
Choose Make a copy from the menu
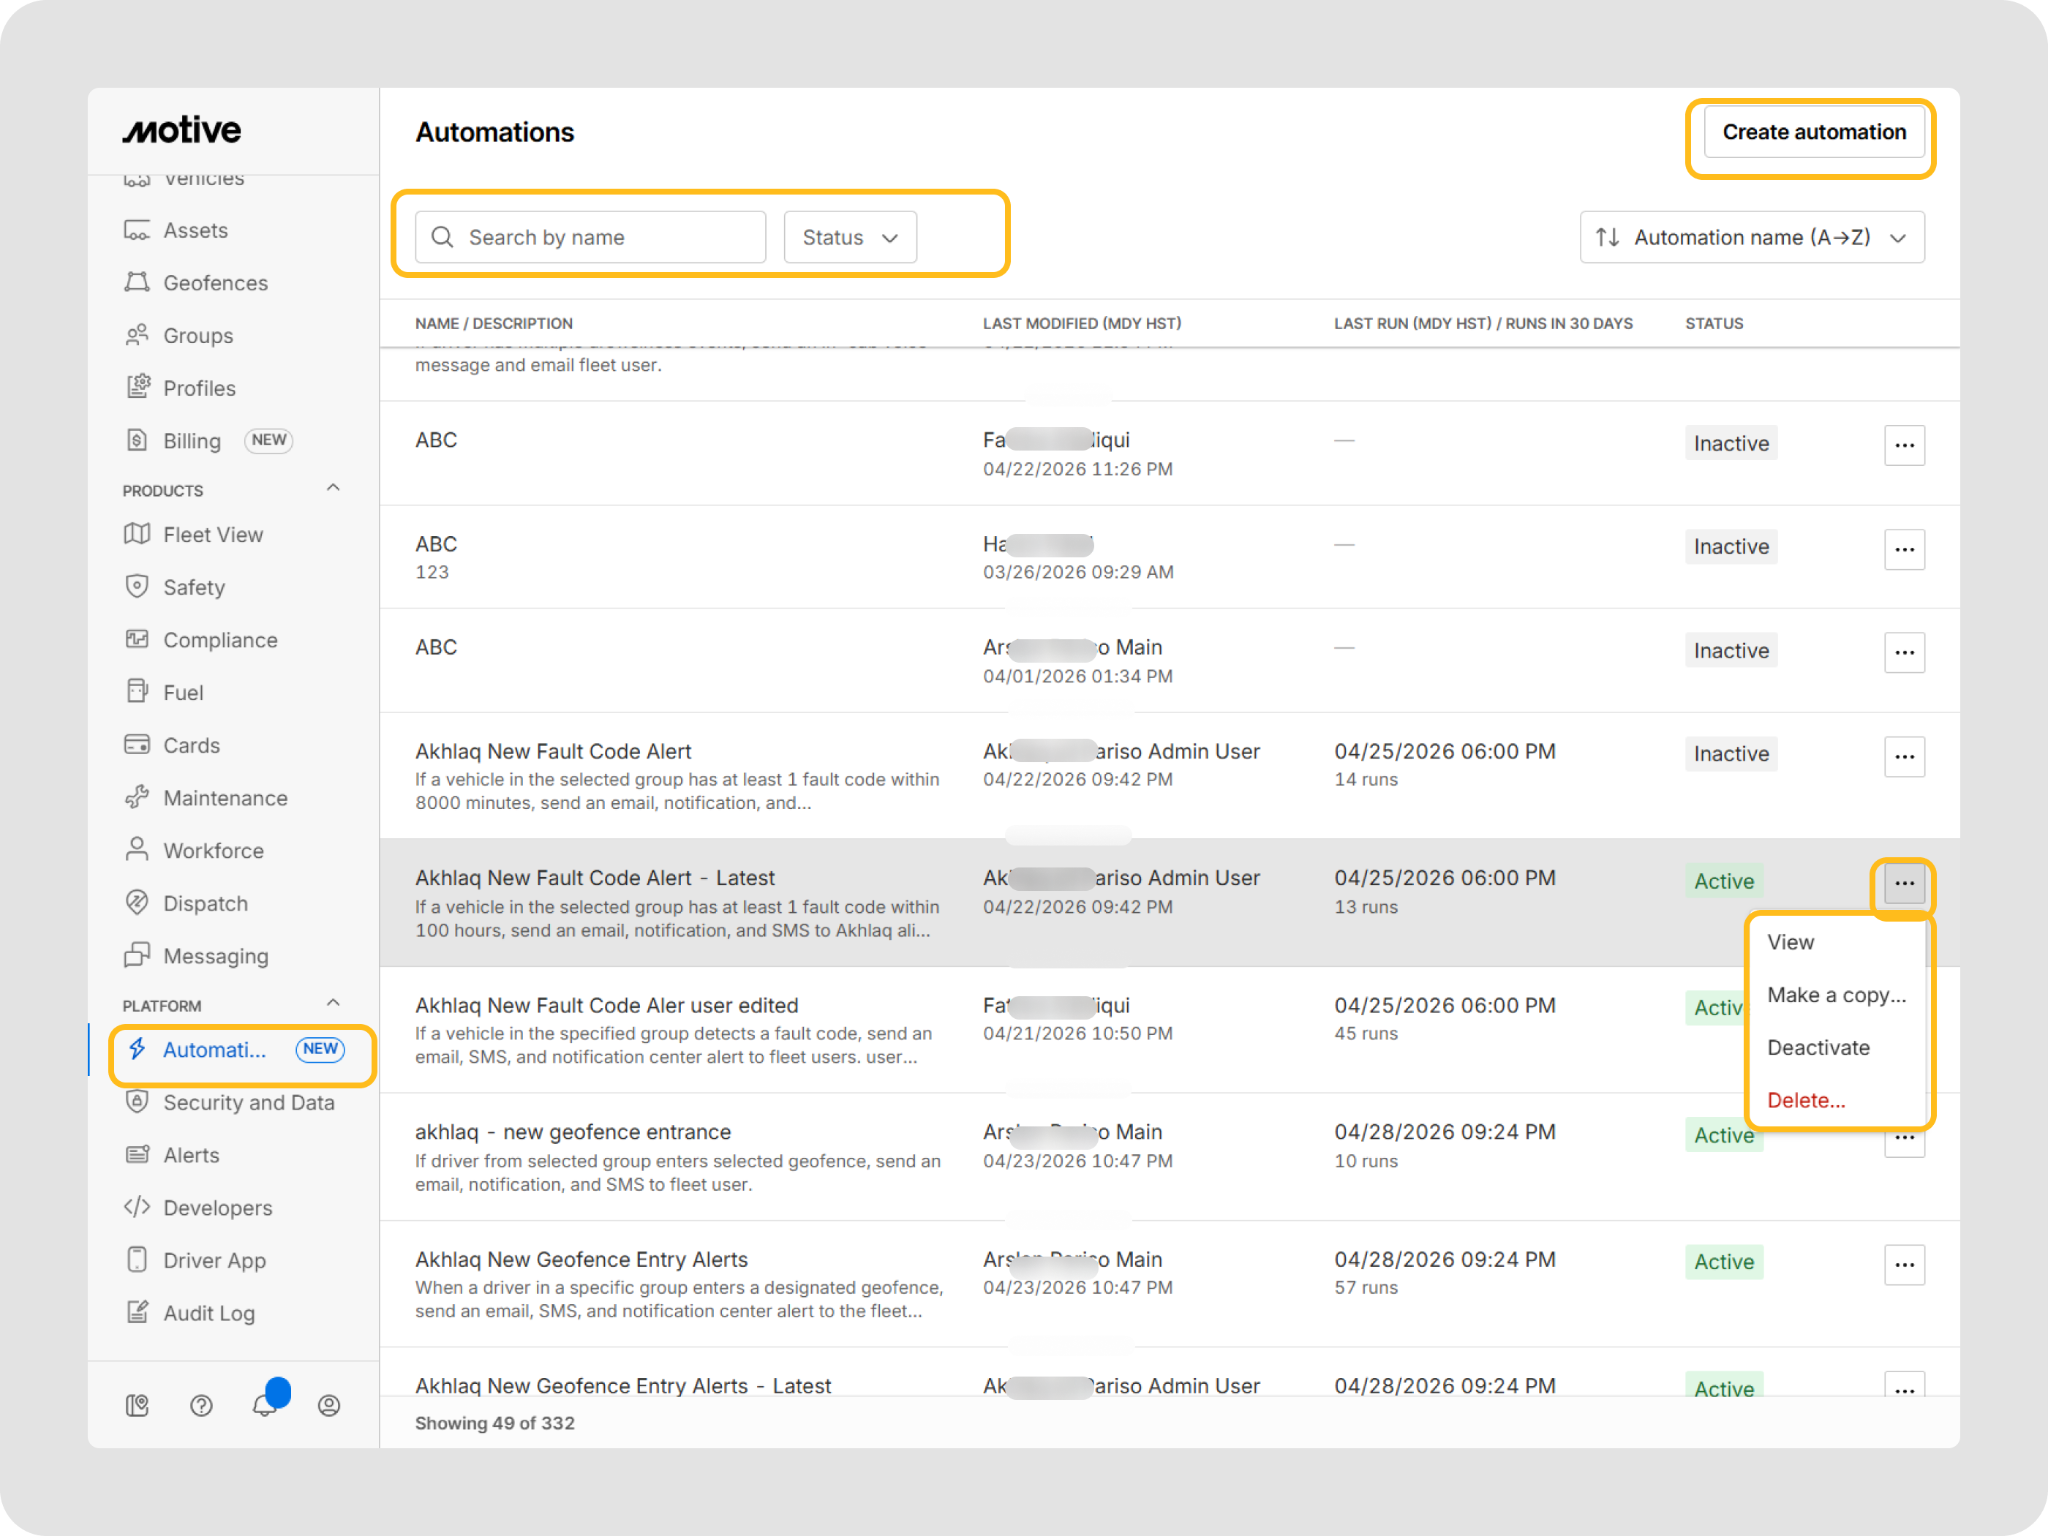(x=1836, y=995)
